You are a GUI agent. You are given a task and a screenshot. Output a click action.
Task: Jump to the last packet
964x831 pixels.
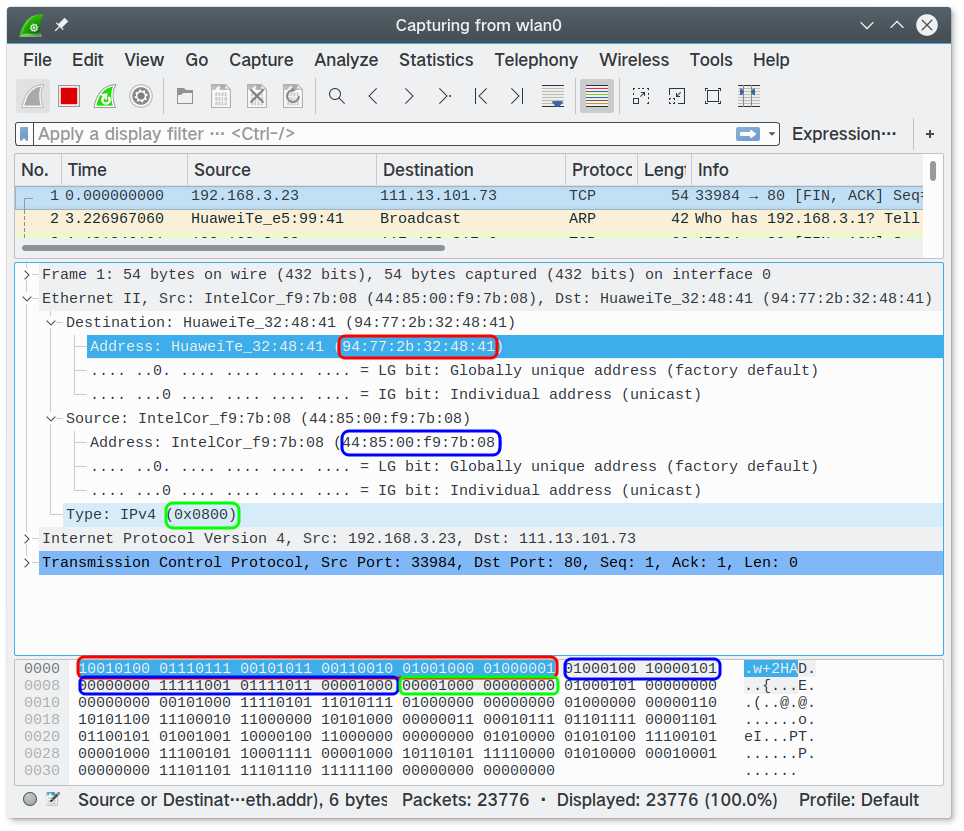coord(516,96)
